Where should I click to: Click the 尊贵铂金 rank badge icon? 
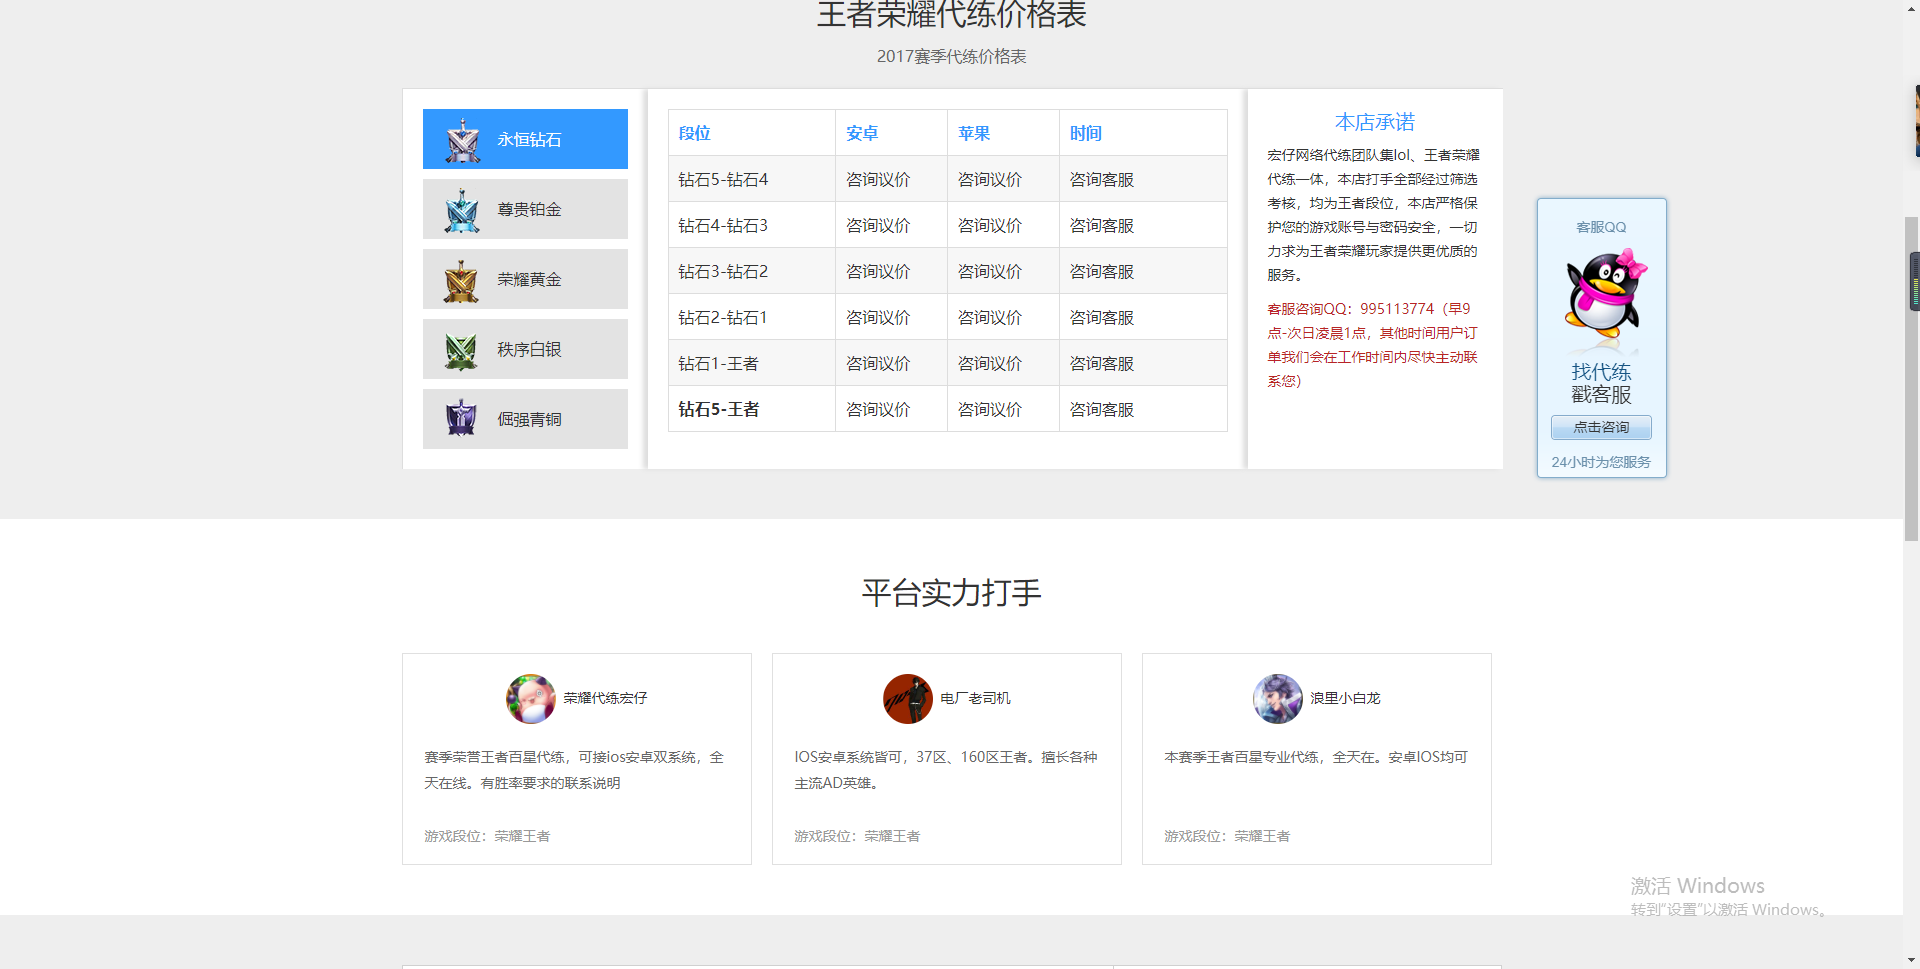tap(462, 210)
